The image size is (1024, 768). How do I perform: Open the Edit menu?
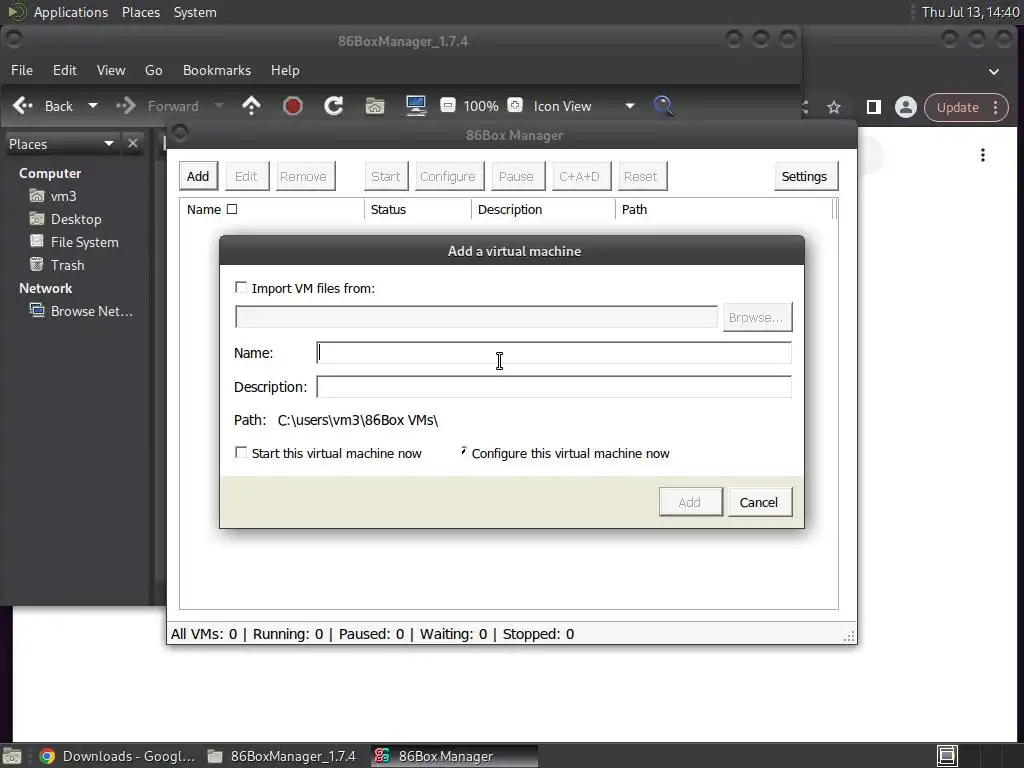[65, 70]
